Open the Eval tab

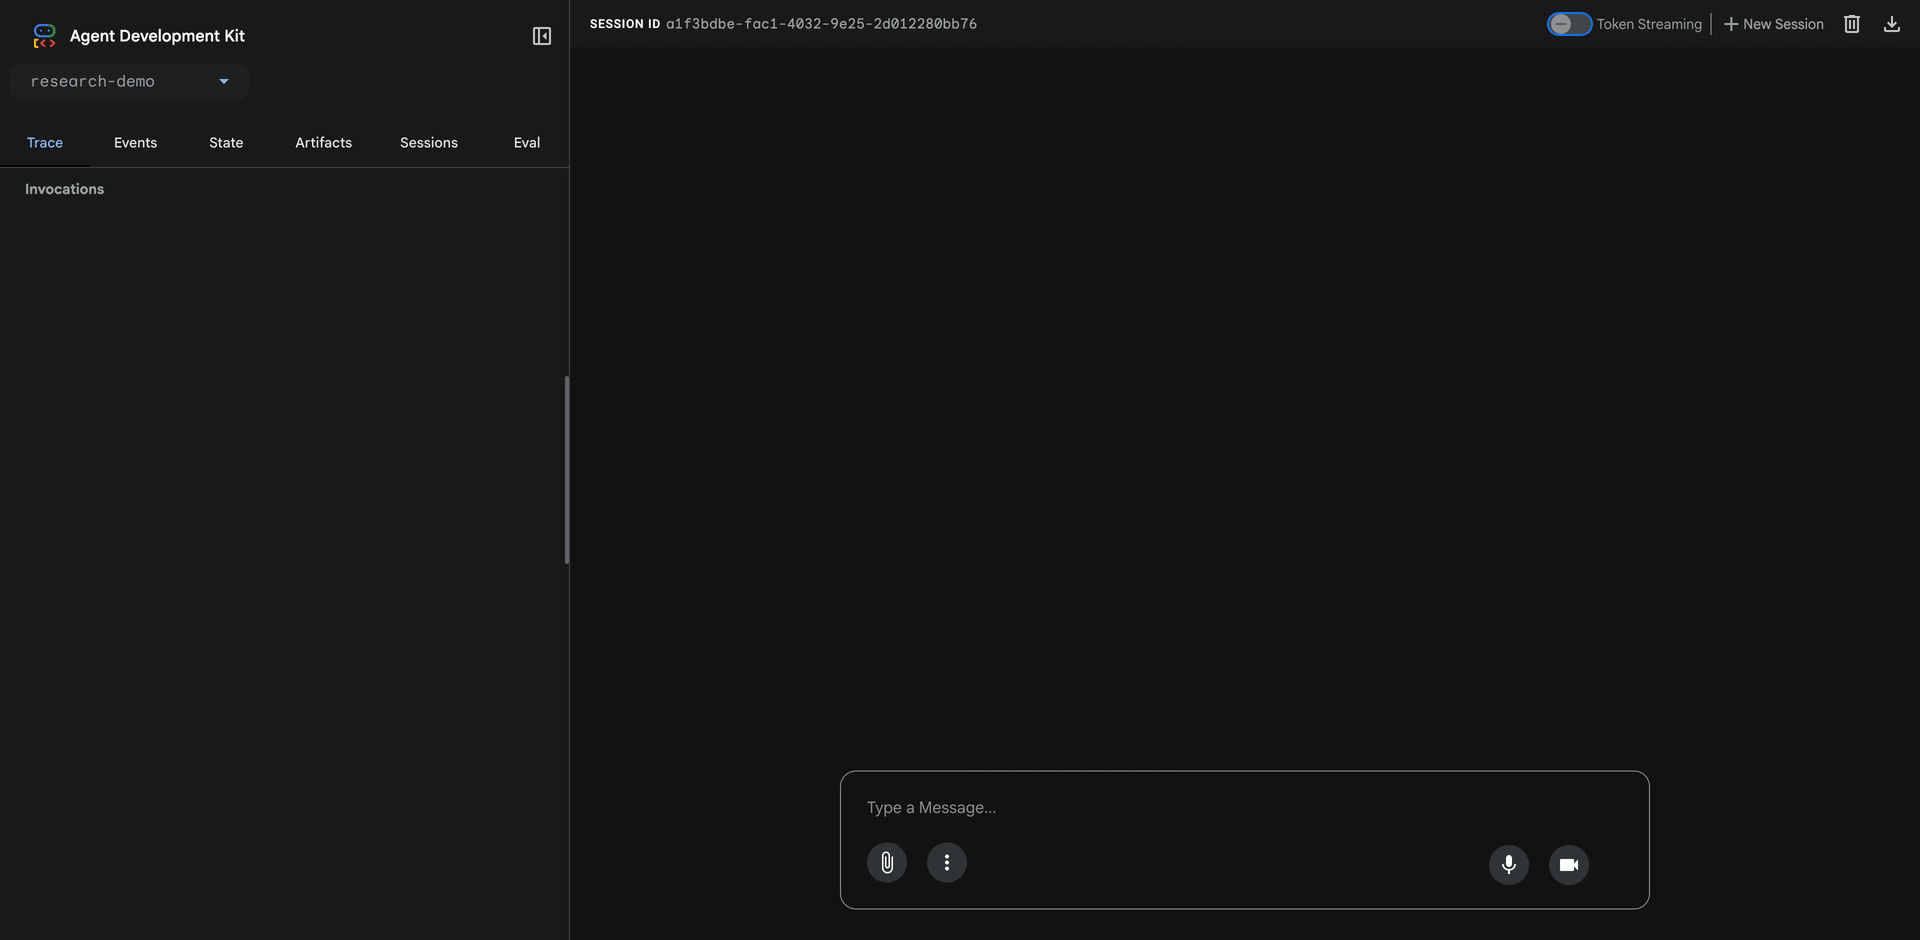(x=526, y=143)
